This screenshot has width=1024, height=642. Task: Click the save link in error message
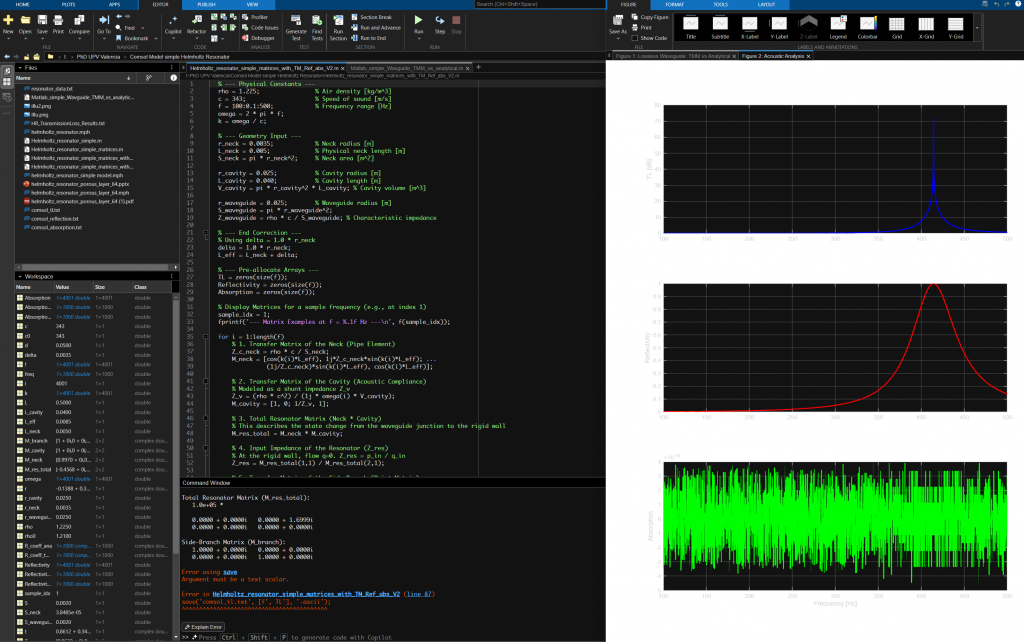(x=230, y=572)
